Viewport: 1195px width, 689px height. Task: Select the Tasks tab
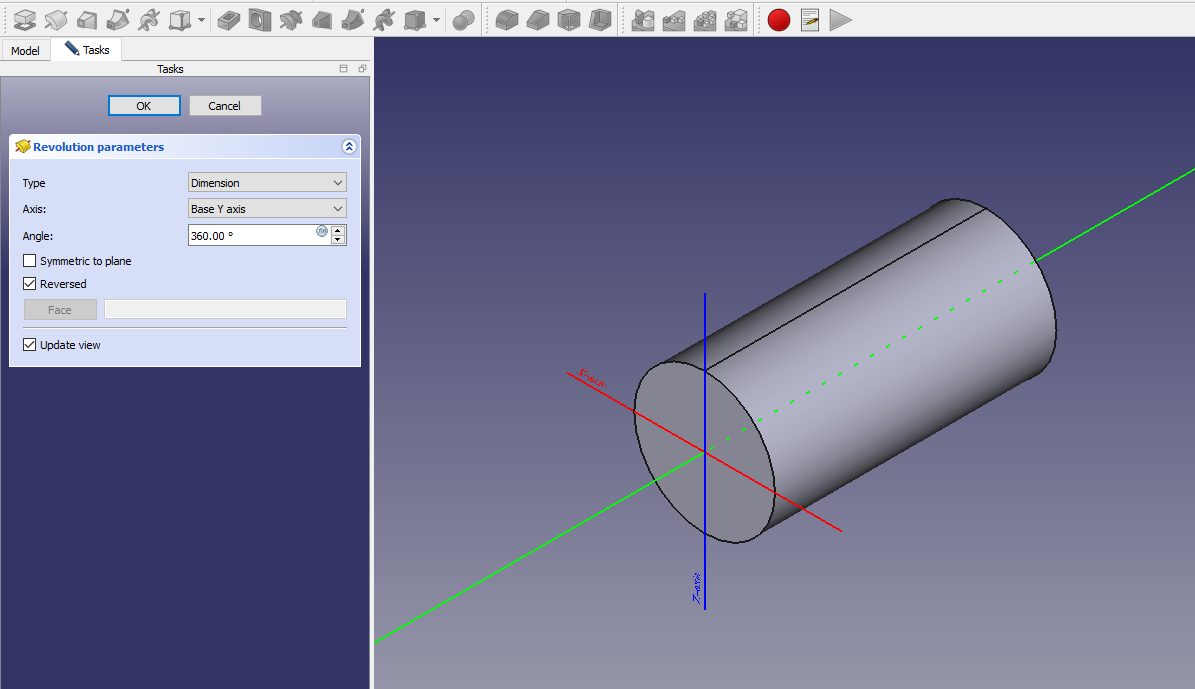tap(87, 50)
